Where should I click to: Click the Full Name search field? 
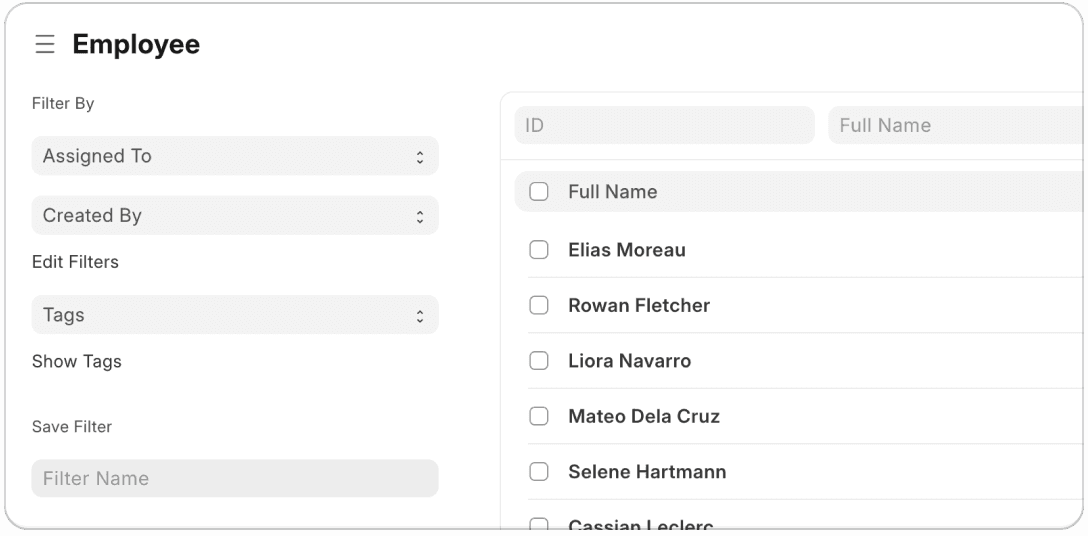[x=955, y=125]
